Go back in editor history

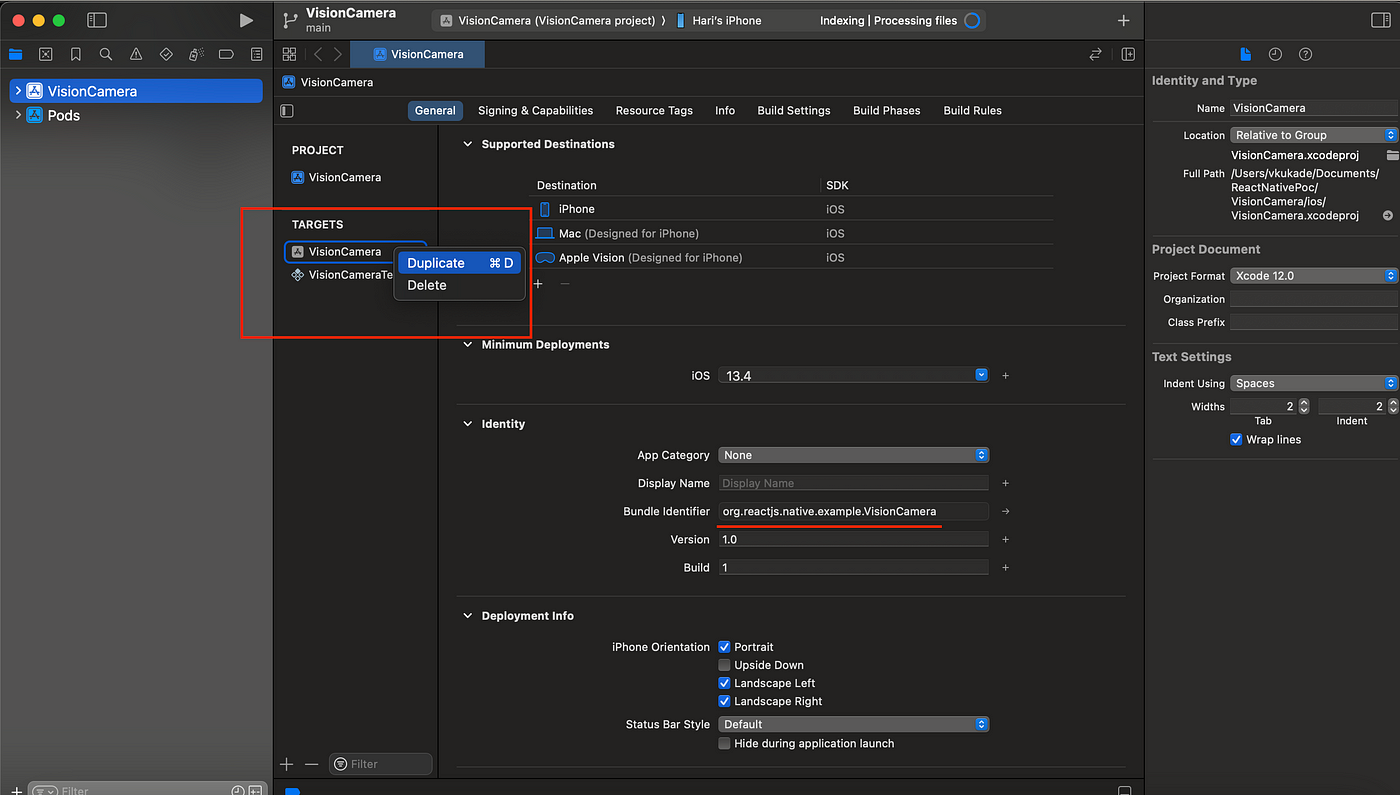tap(318, 54)
